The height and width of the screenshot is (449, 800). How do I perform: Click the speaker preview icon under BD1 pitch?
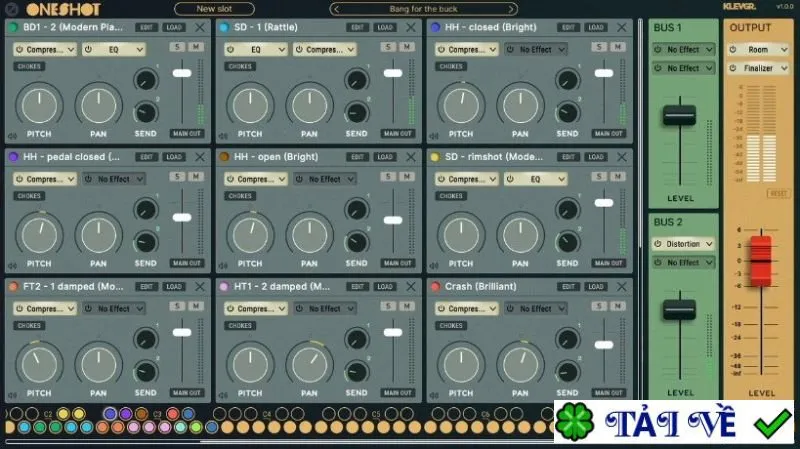point(12,136)
